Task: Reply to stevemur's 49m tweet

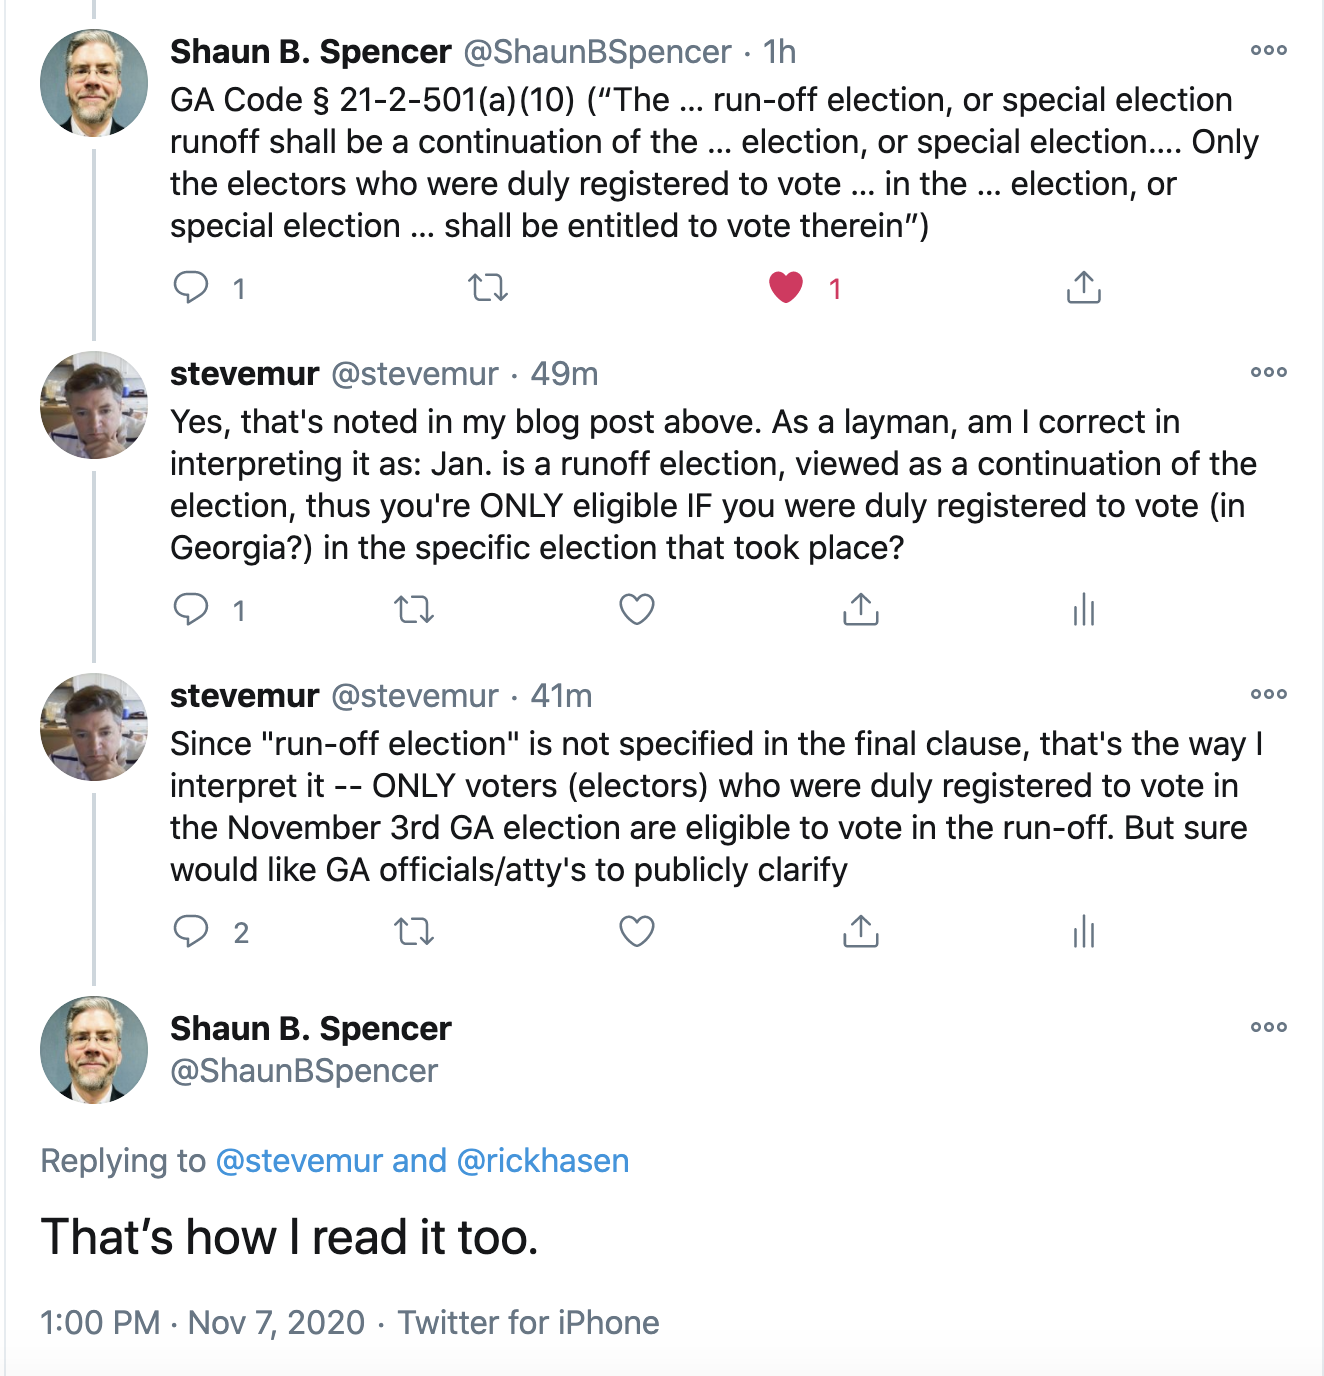Action: pos(191,609)
